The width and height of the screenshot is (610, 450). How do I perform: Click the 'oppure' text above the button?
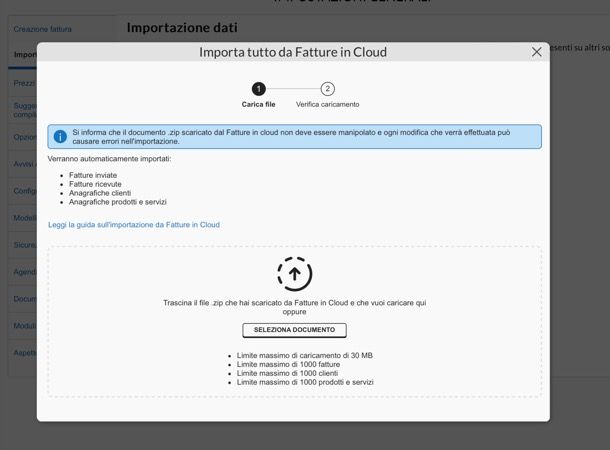click(294, 312)
